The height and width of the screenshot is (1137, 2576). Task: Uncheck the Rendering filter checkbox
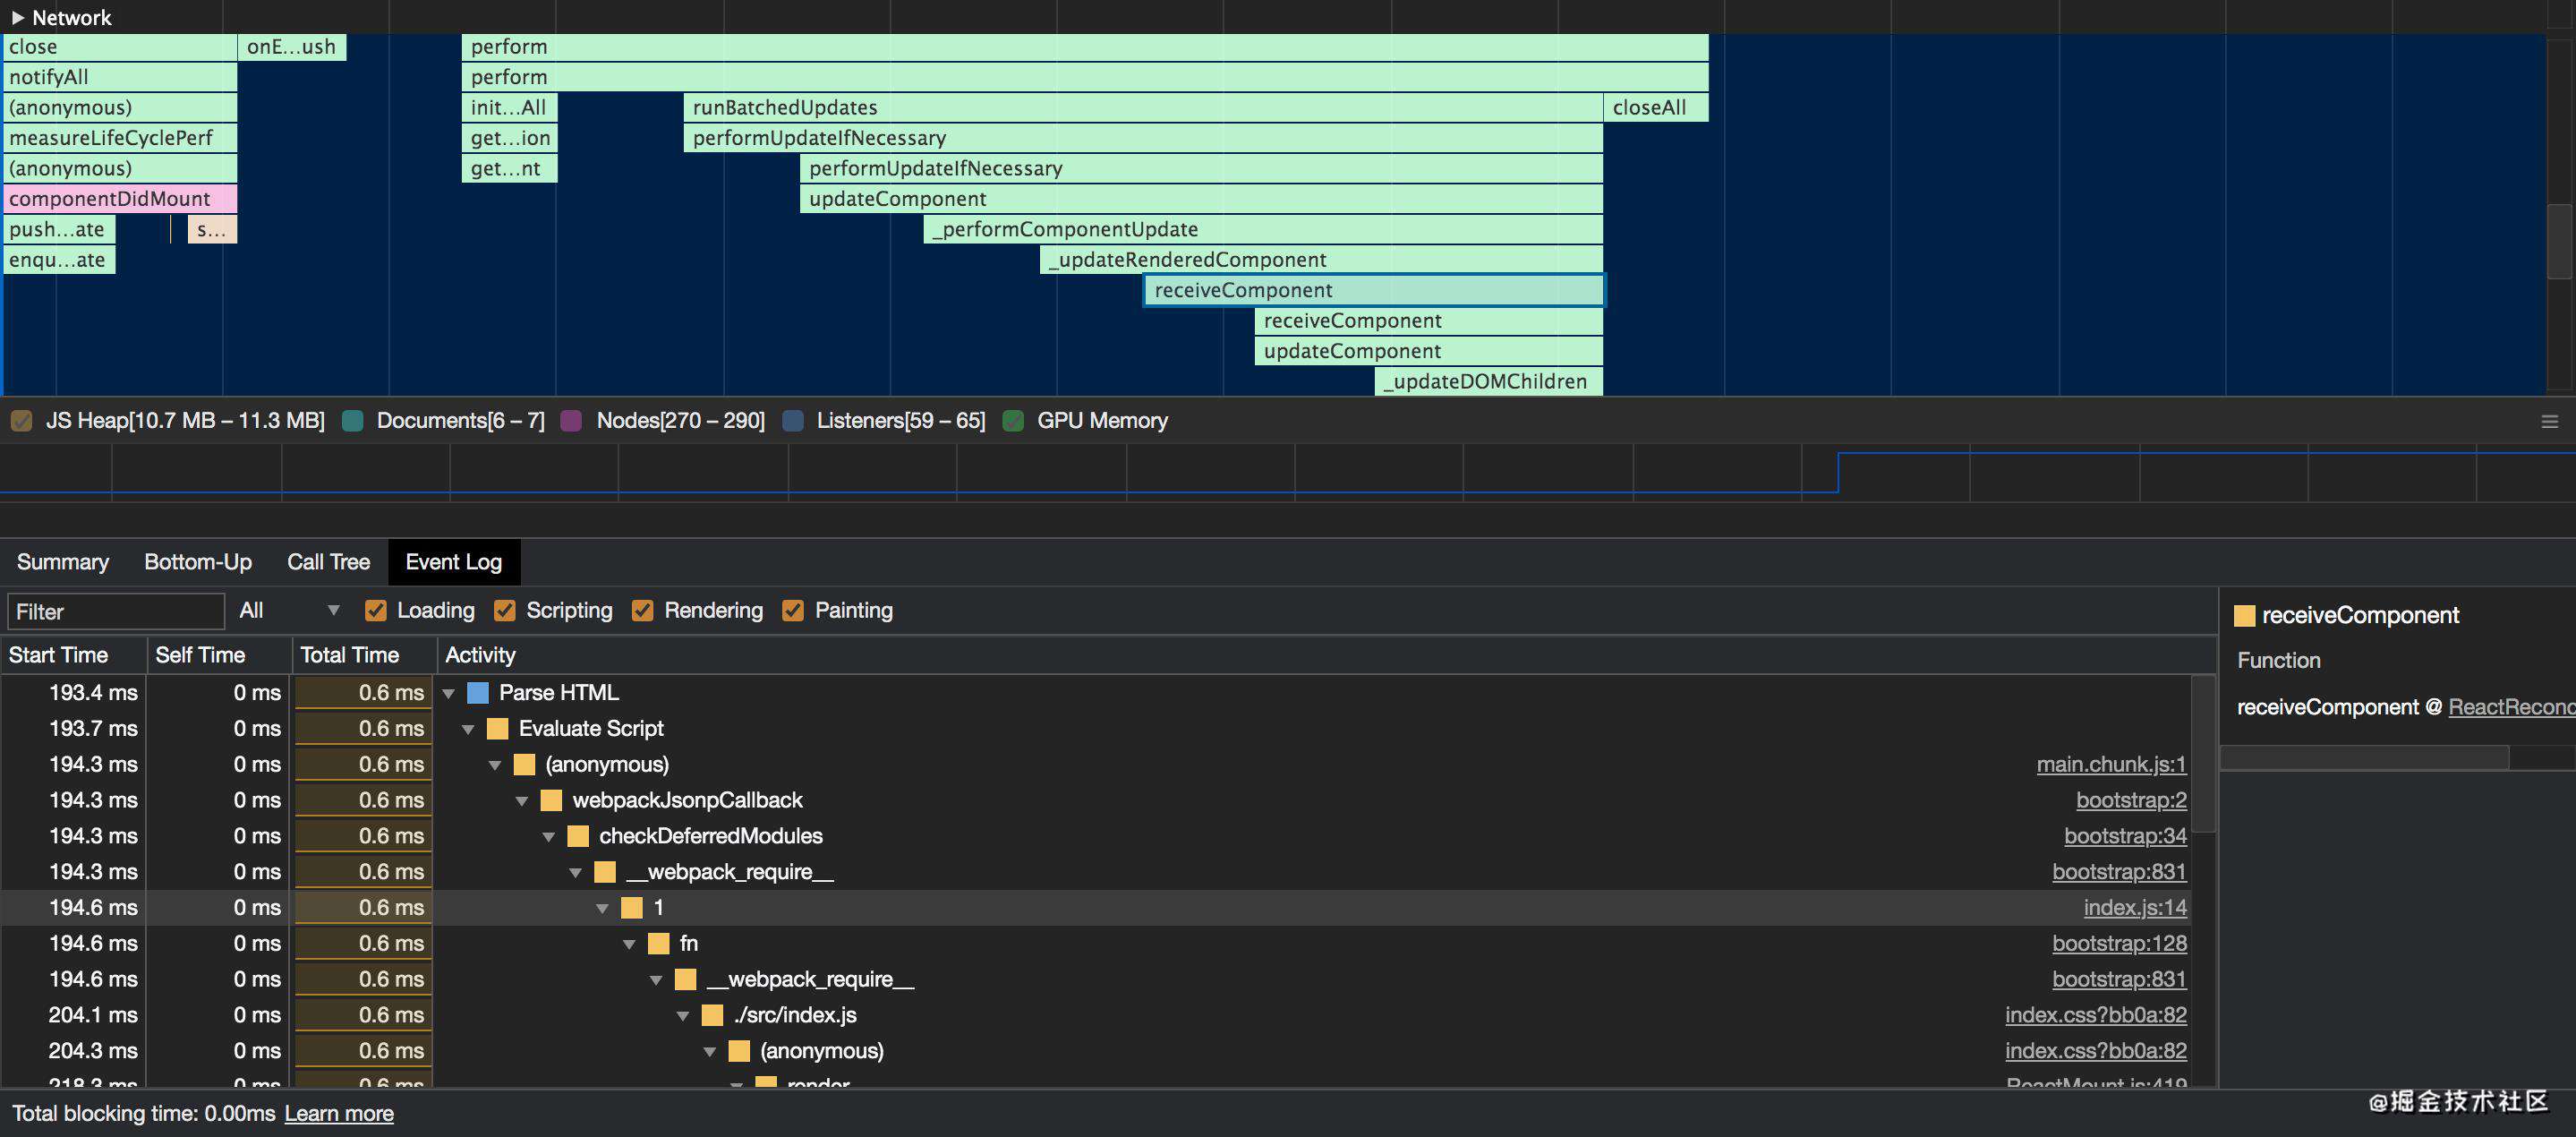pyautogui.click(x=642, y=610)
